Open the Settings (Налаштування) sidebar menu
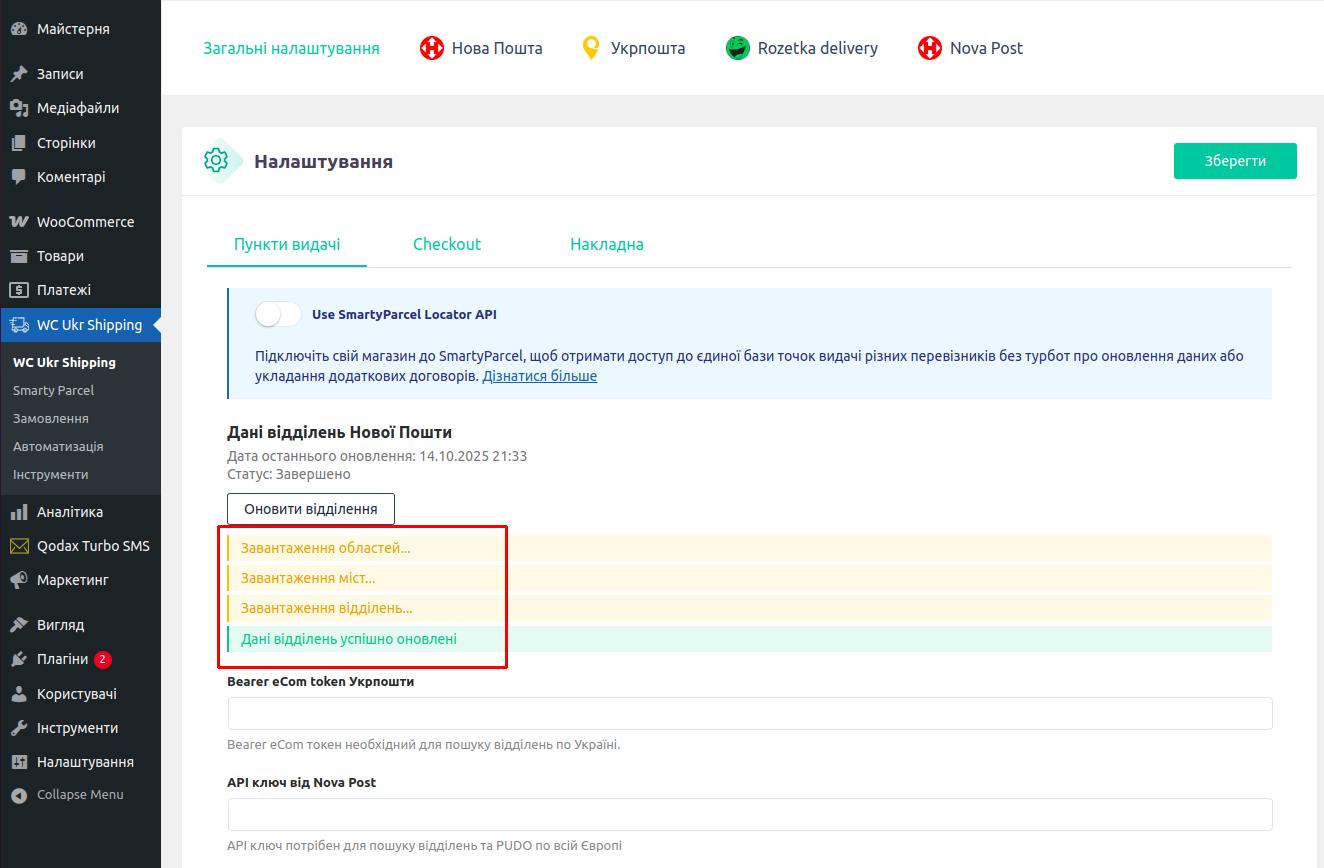Image resolution: width=1324 pixels, height=868 pixels. 84,762
